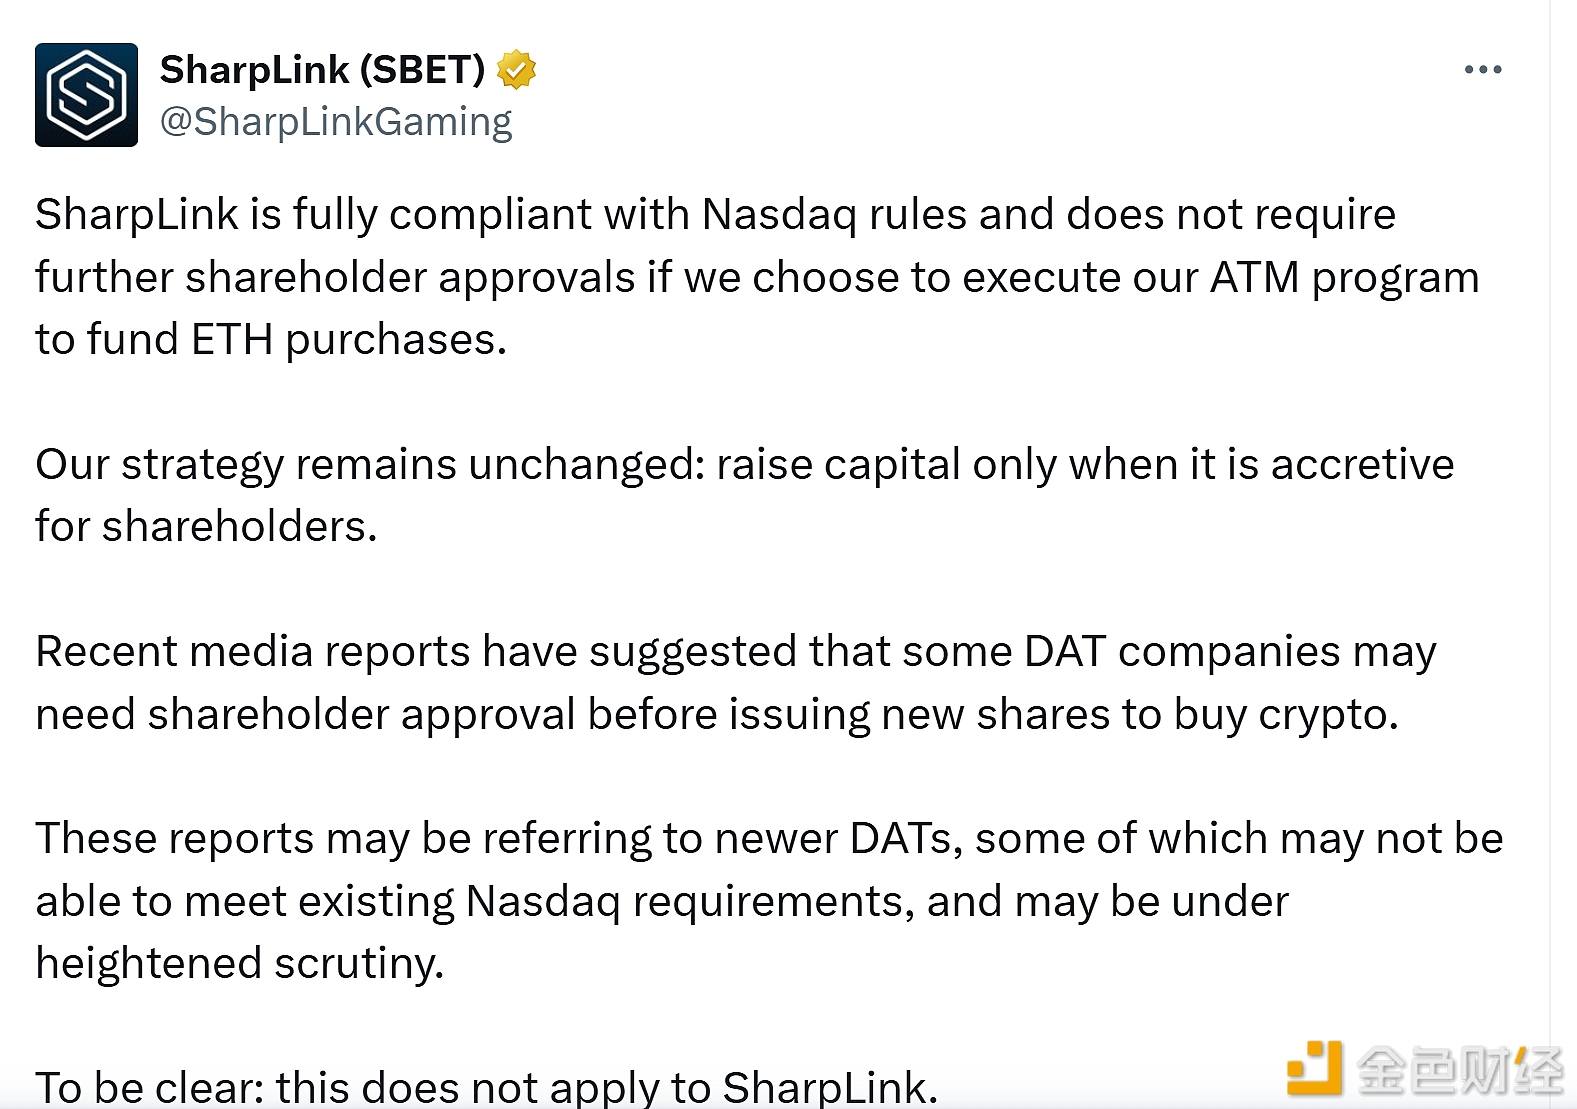Screen dimensions: 1577x1109
Task: Open the SharpLink (SBET) display name
Action: [x=322, y=70]
